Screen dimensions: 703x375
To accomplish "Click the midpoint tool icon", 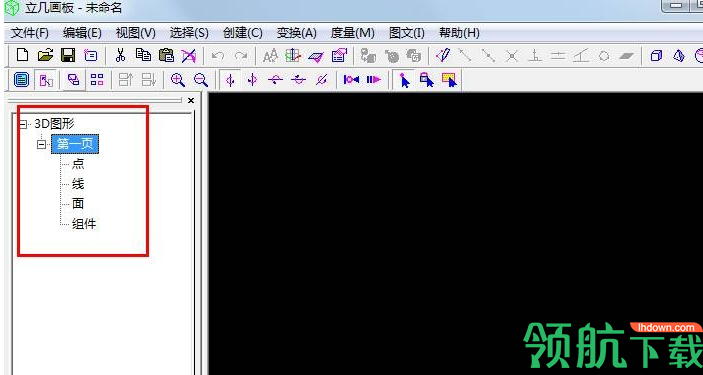I will point(488,56).
